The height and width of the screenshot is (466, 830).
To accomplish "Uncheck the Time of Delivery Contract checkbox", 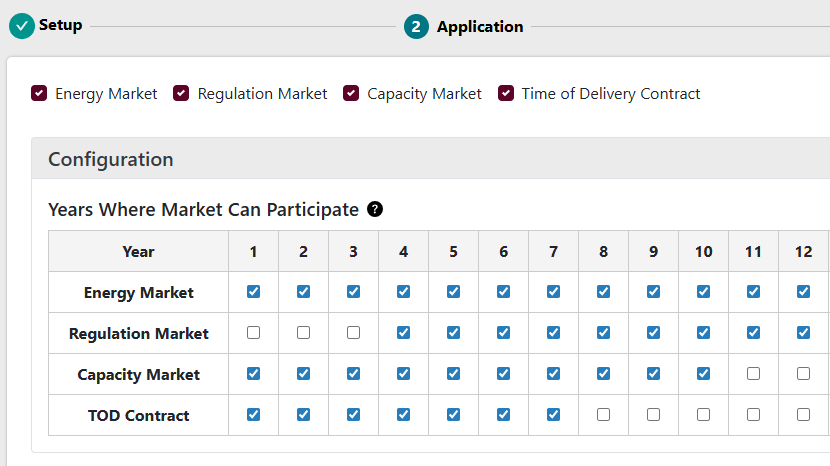I will pyautogui.click(x=506, y=93).
